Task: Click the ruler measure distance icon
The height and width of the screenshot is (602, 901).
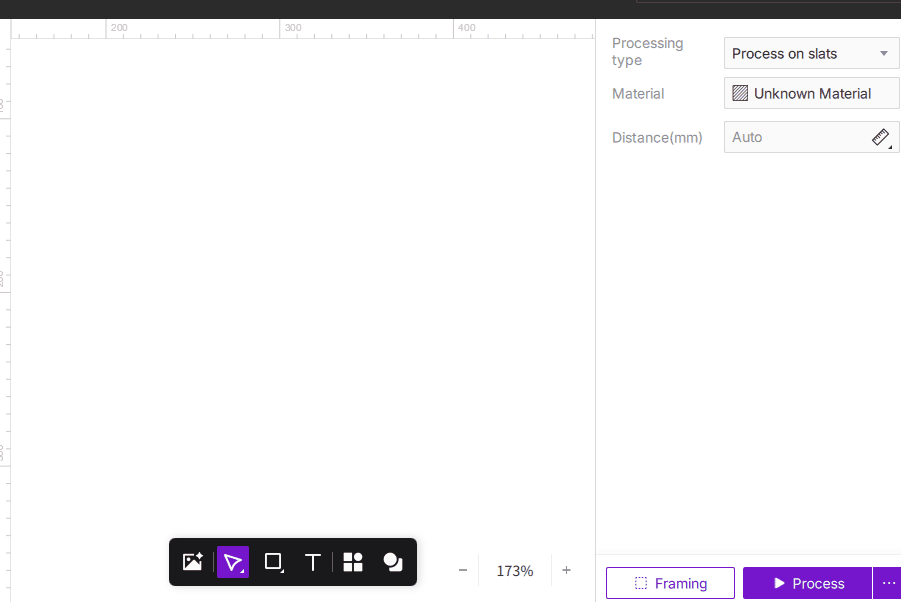Action: click(x=881, y=137)
